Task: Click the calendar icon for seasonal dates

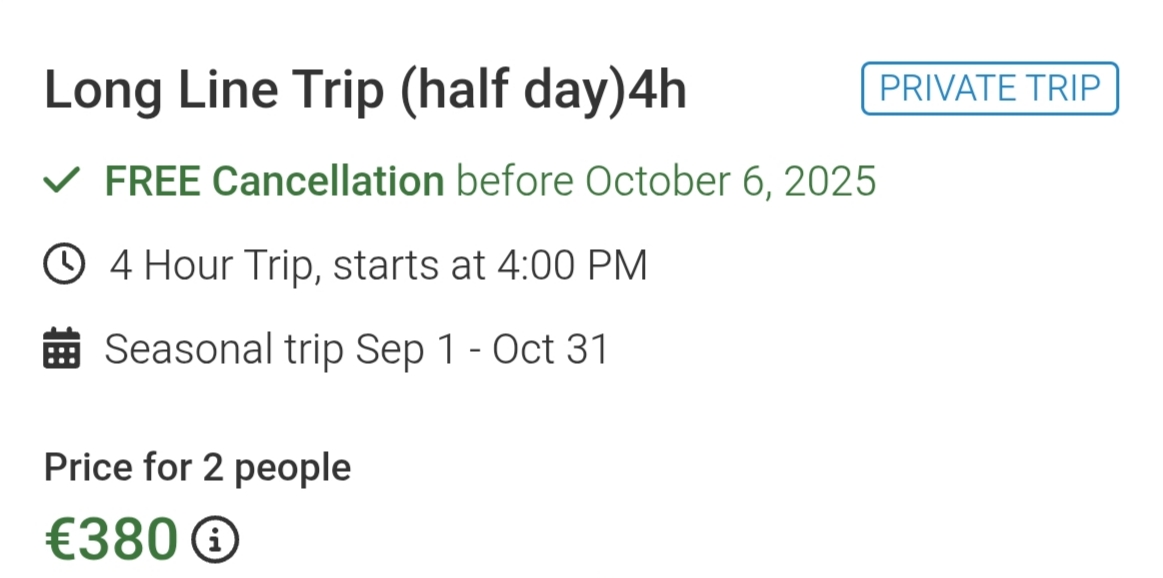Action: (62, 350)
